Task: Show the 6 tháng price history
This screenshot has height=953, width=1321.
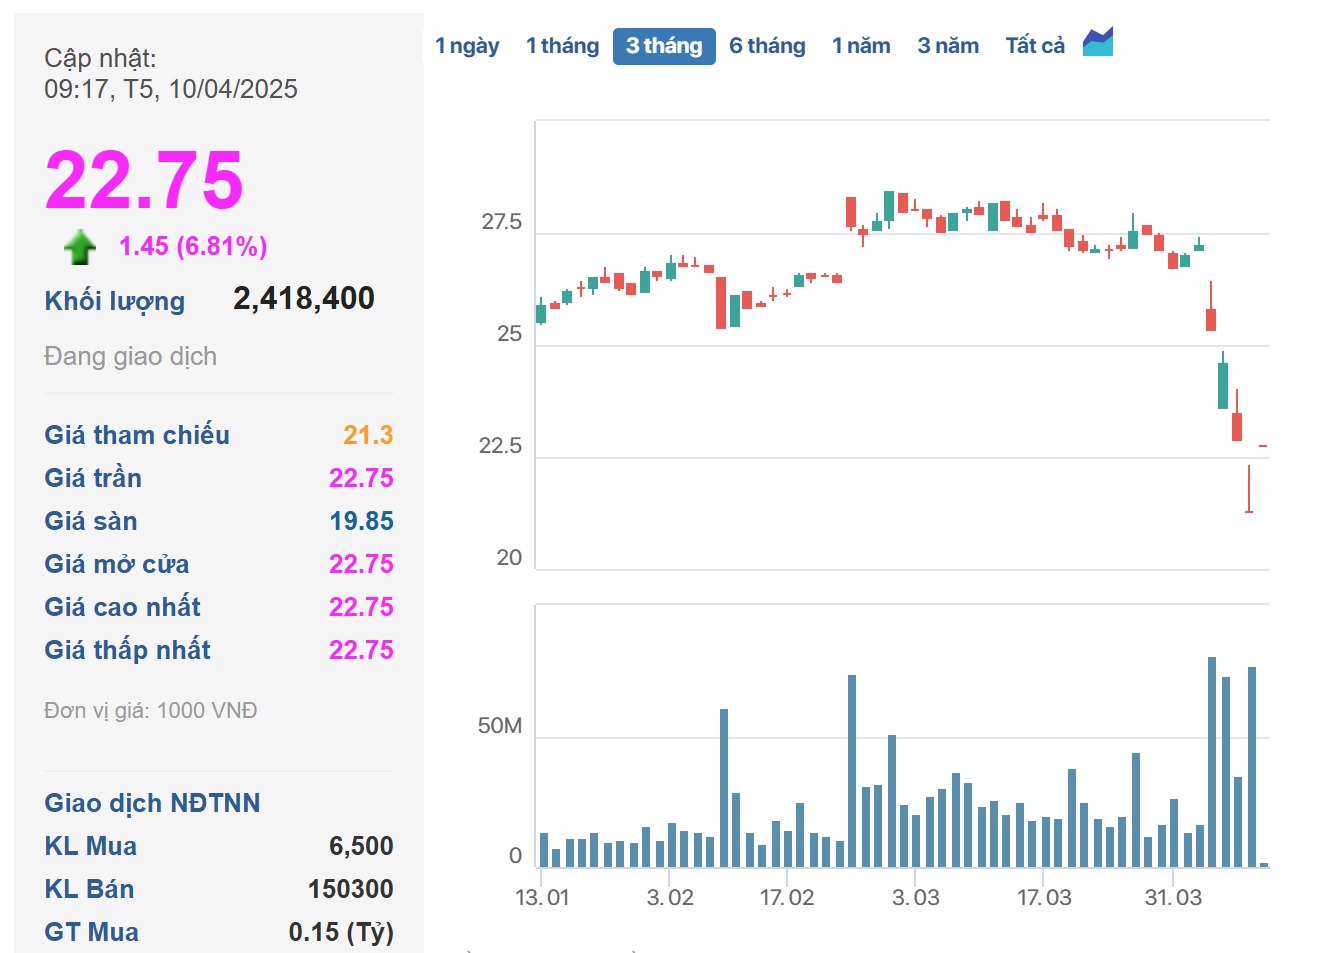Action: (767, 46)
